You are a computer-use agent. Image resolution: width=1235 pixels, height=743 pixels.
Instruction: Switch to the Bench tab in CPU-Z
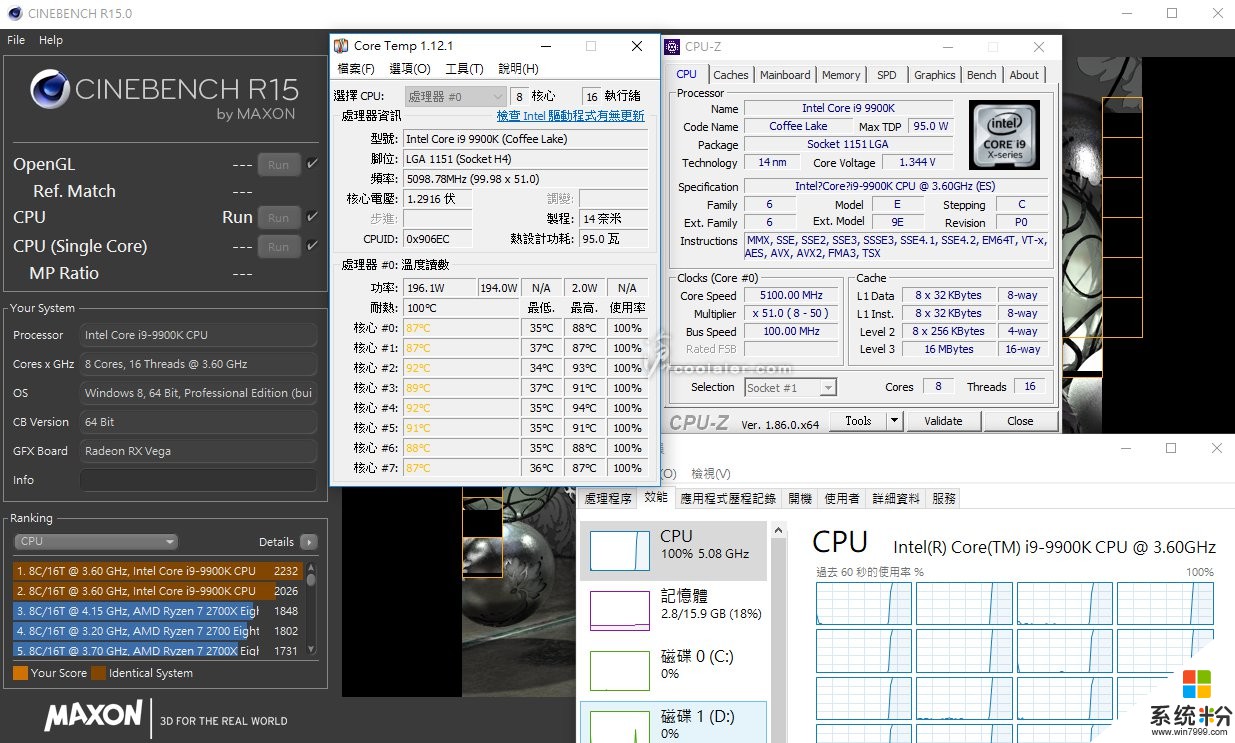coord(981,74)
